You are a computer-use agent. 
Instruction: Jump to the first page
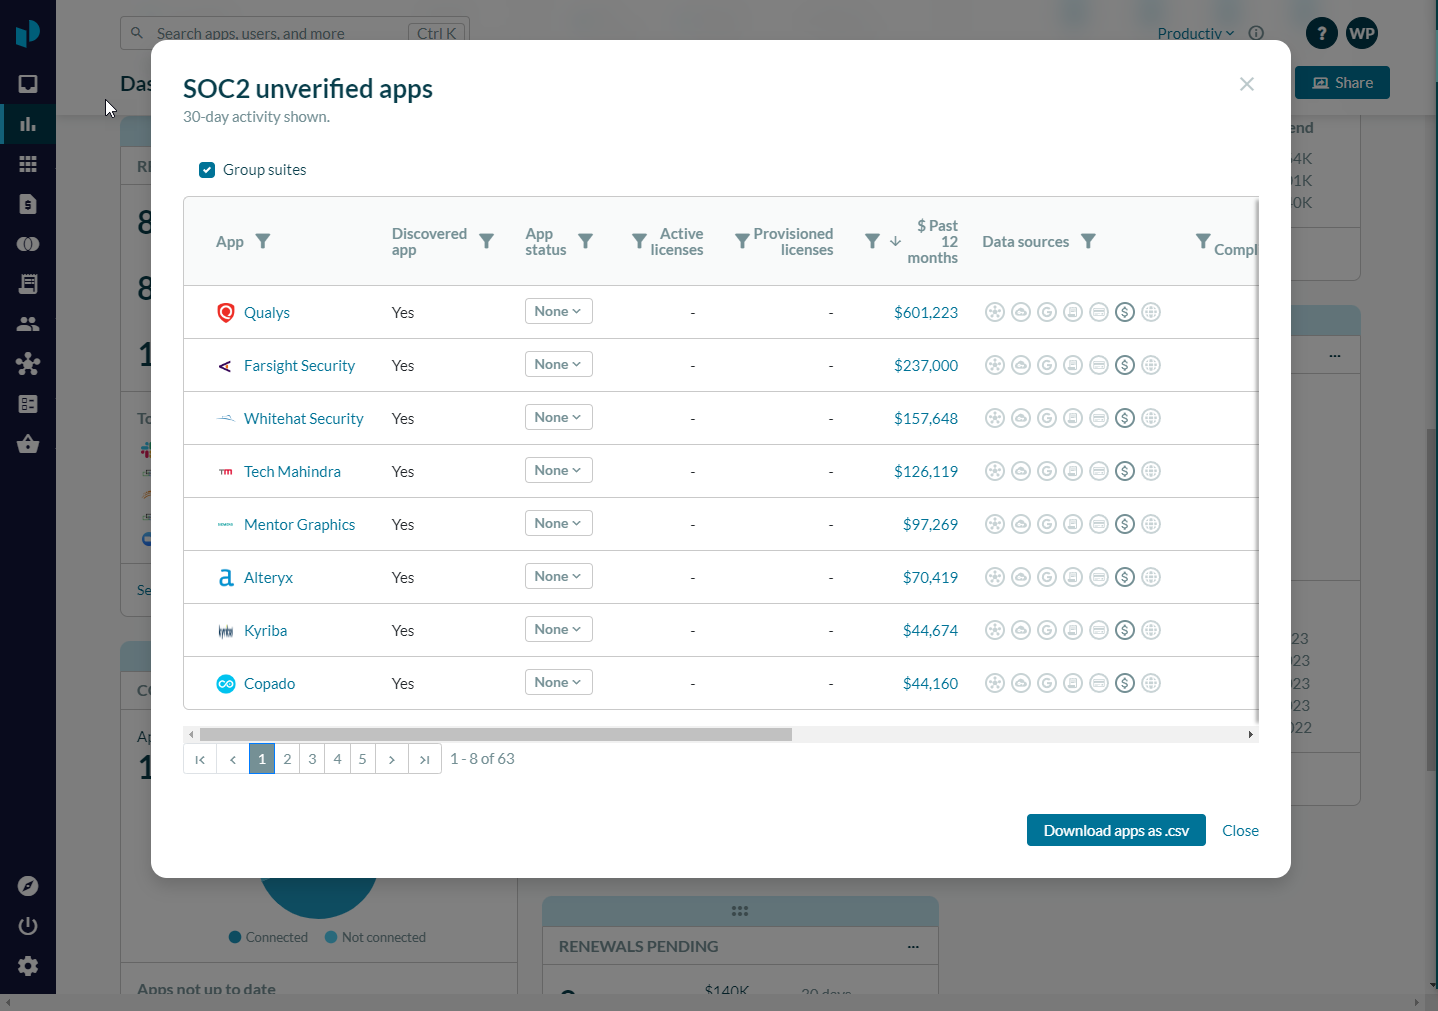click(x=200, y=759)
